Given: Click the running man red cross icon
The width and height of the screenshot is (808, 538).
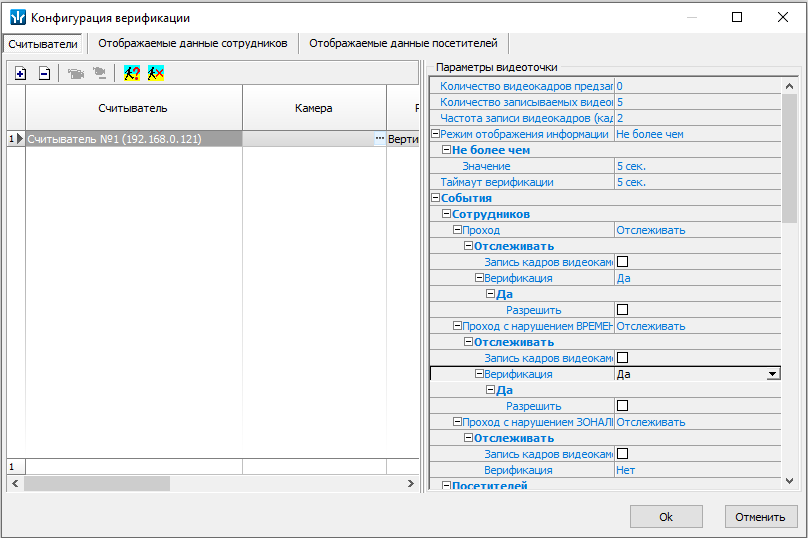Looking at the screenshot, I should [155, 73].
